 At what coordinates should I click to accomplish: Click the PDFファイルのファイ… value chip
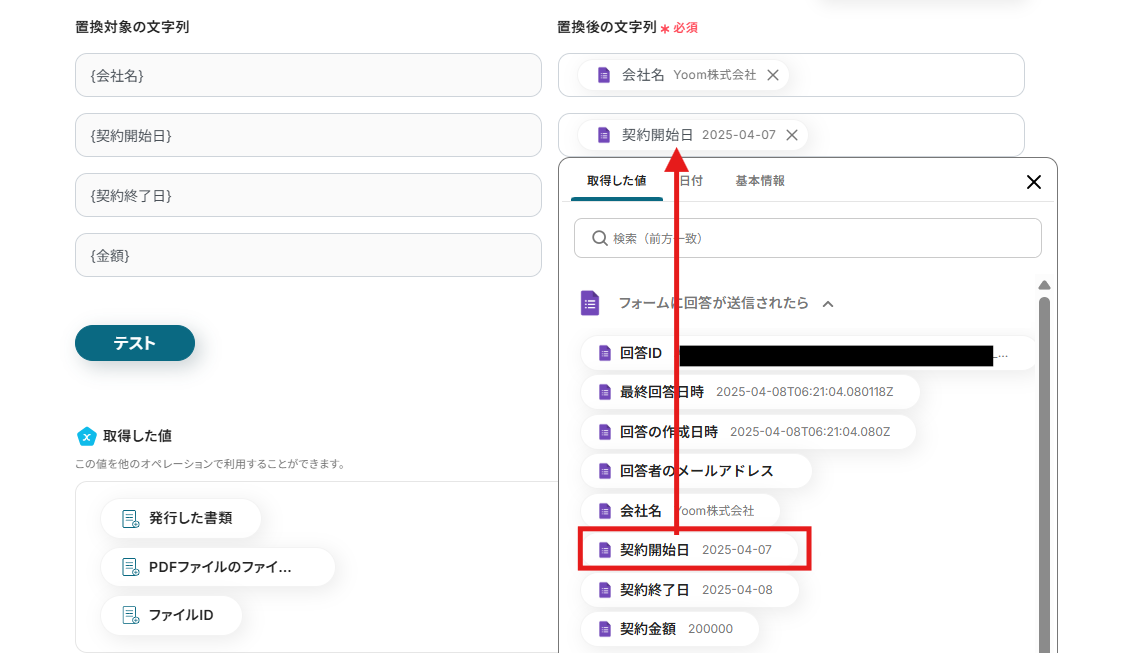click(218, 567)
